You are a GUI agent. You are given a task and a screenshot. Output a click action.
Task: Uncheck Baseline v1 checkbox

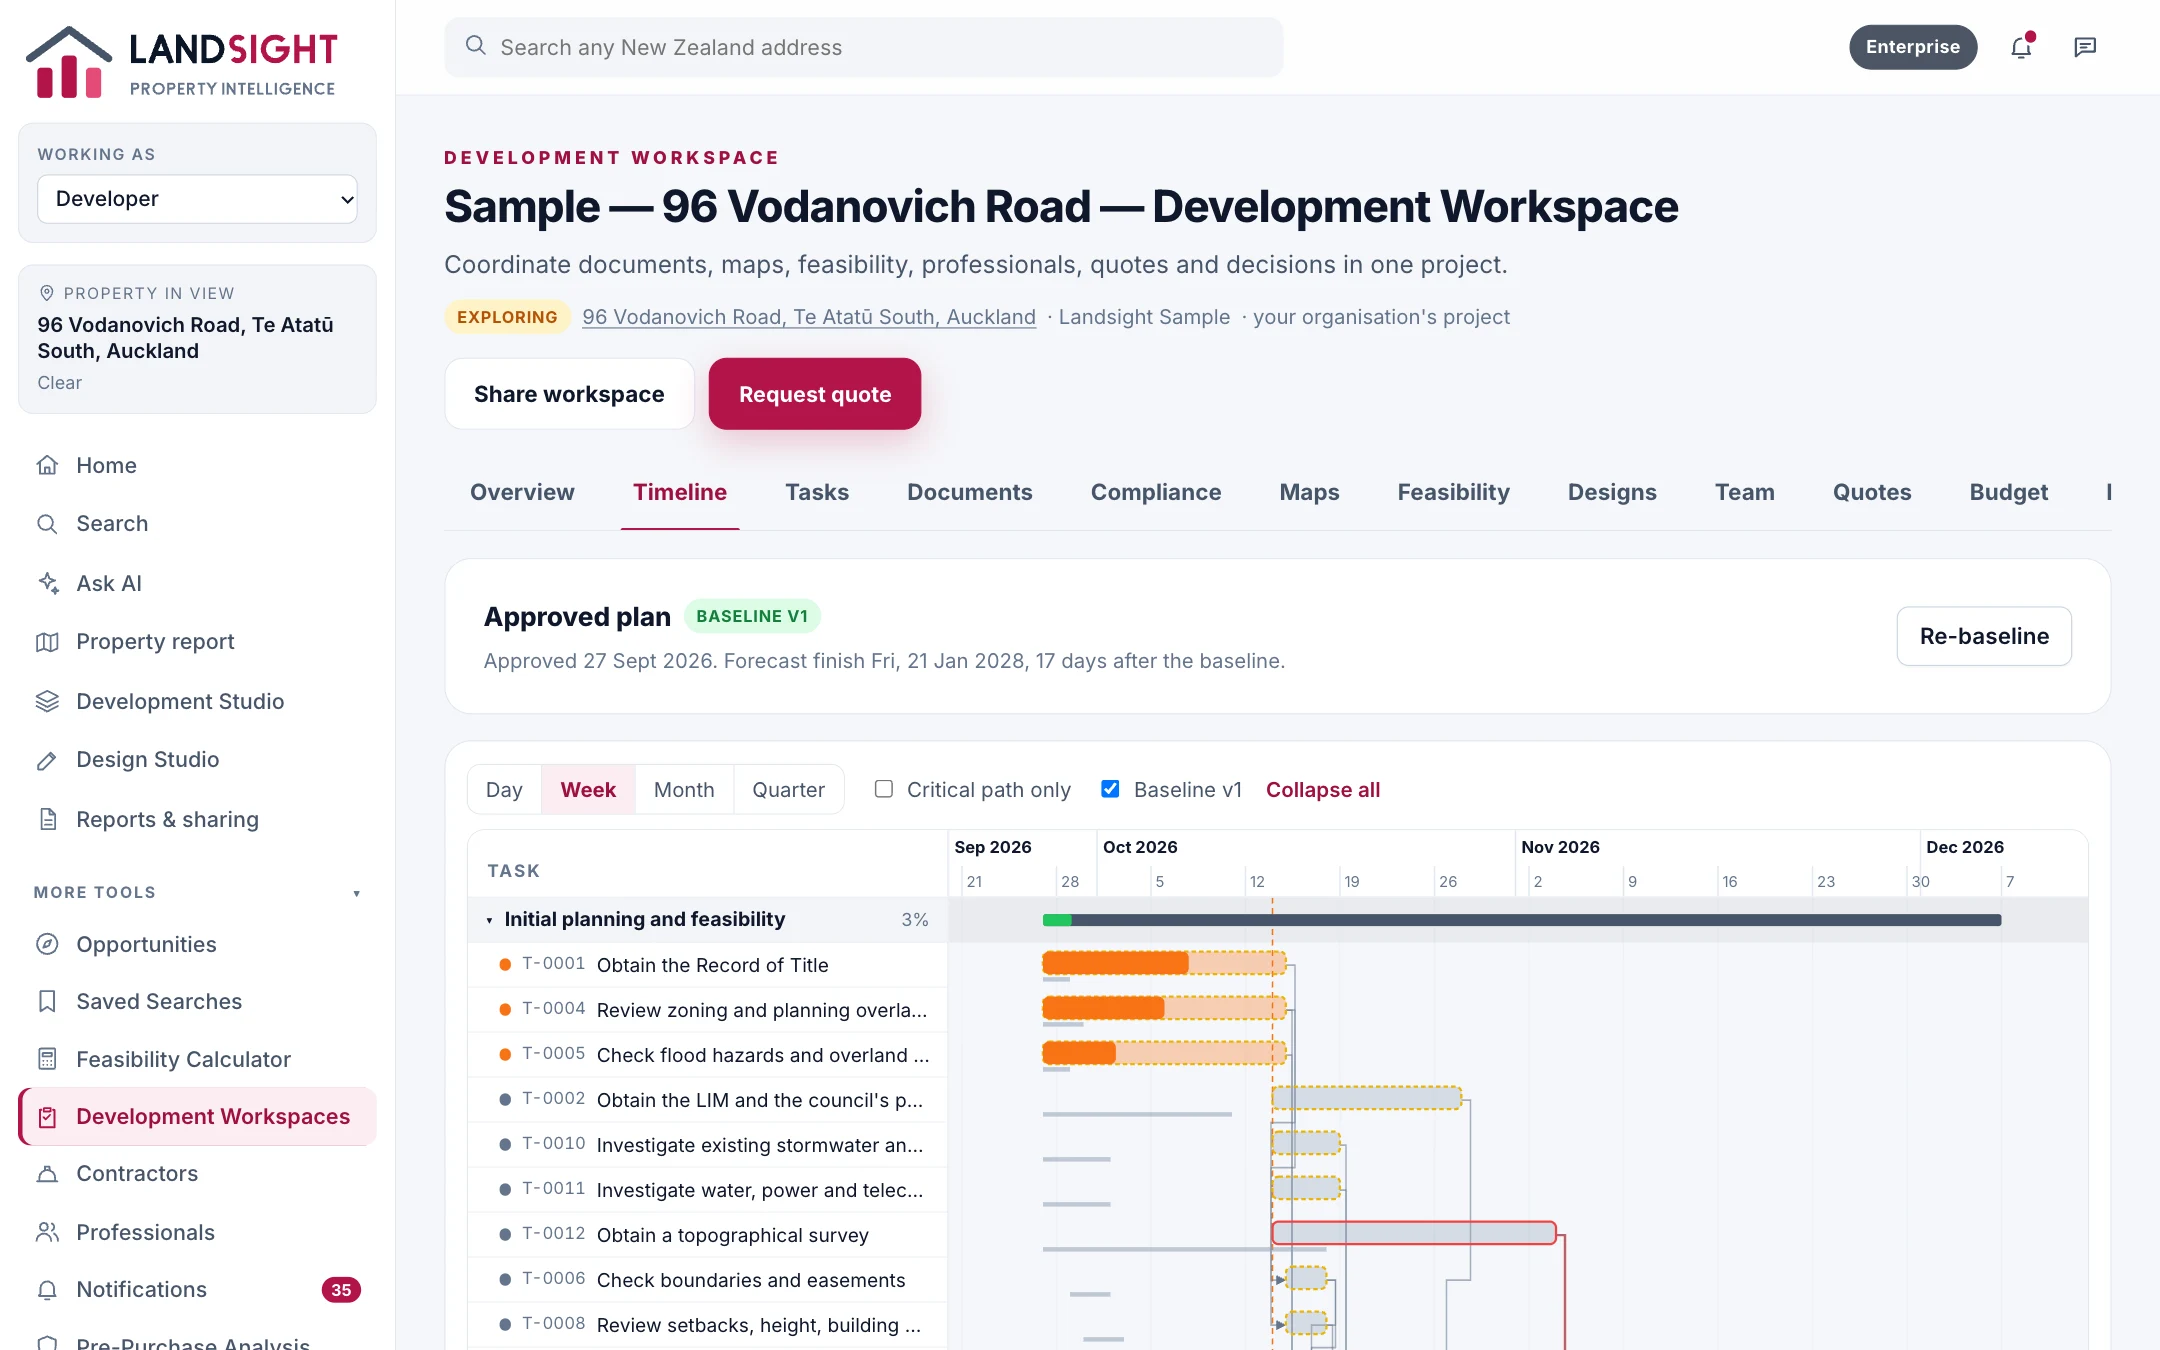coord(1110,789)
